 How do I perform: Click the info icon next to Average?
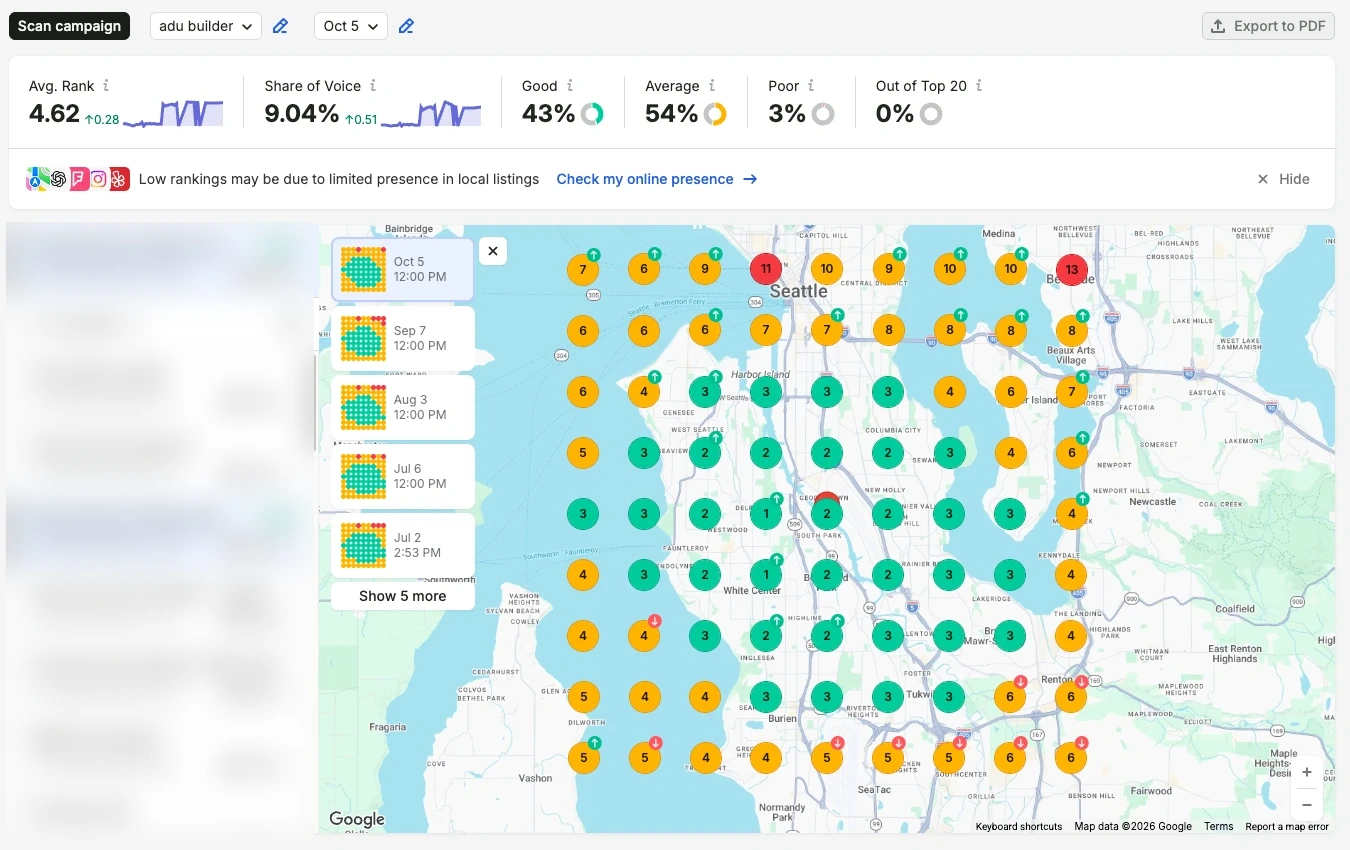[712, 86]
